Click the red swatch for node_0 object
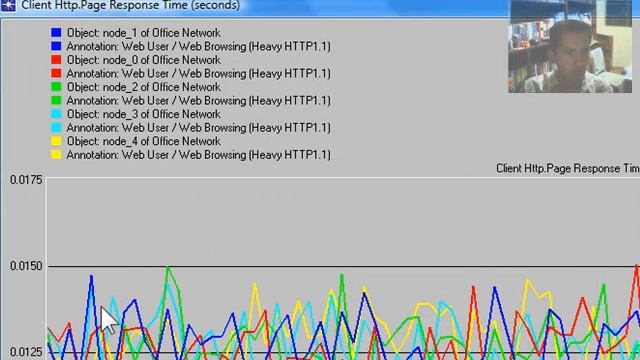This screenshot has height=360, width=640. point(56,60)
